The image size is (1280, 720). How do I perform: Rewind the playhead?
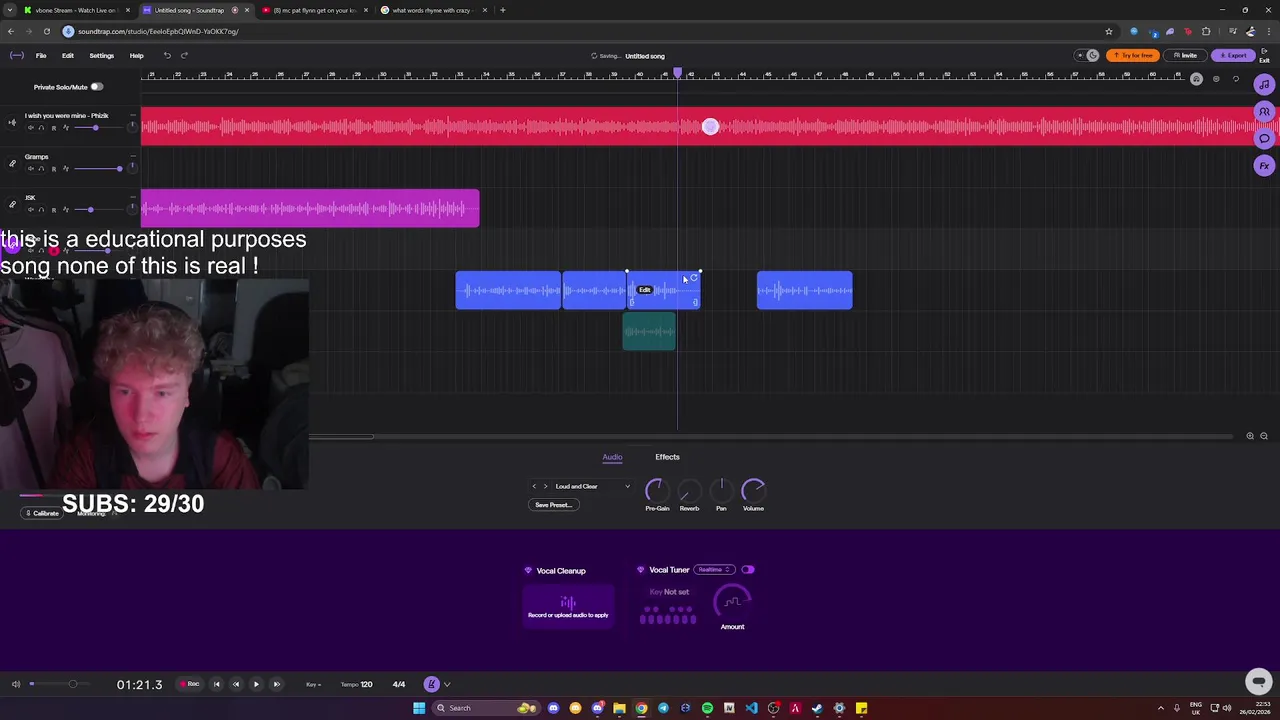236,684
